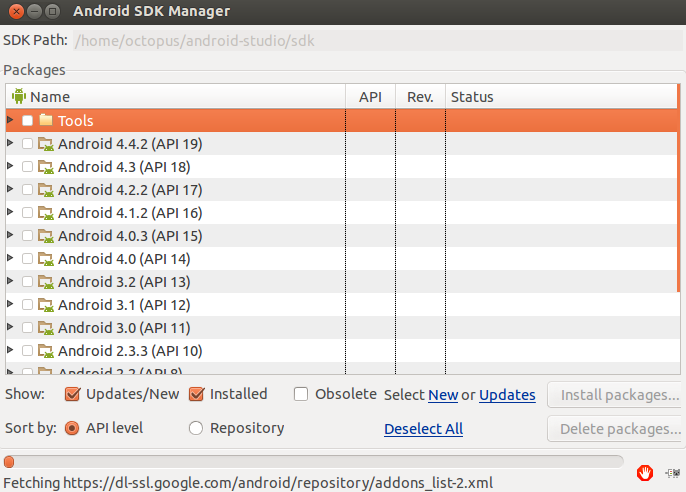The height and width of the screenshot is (492, 686).
Task: Click the Tools folder icon
Action: [x=46, y=119]
